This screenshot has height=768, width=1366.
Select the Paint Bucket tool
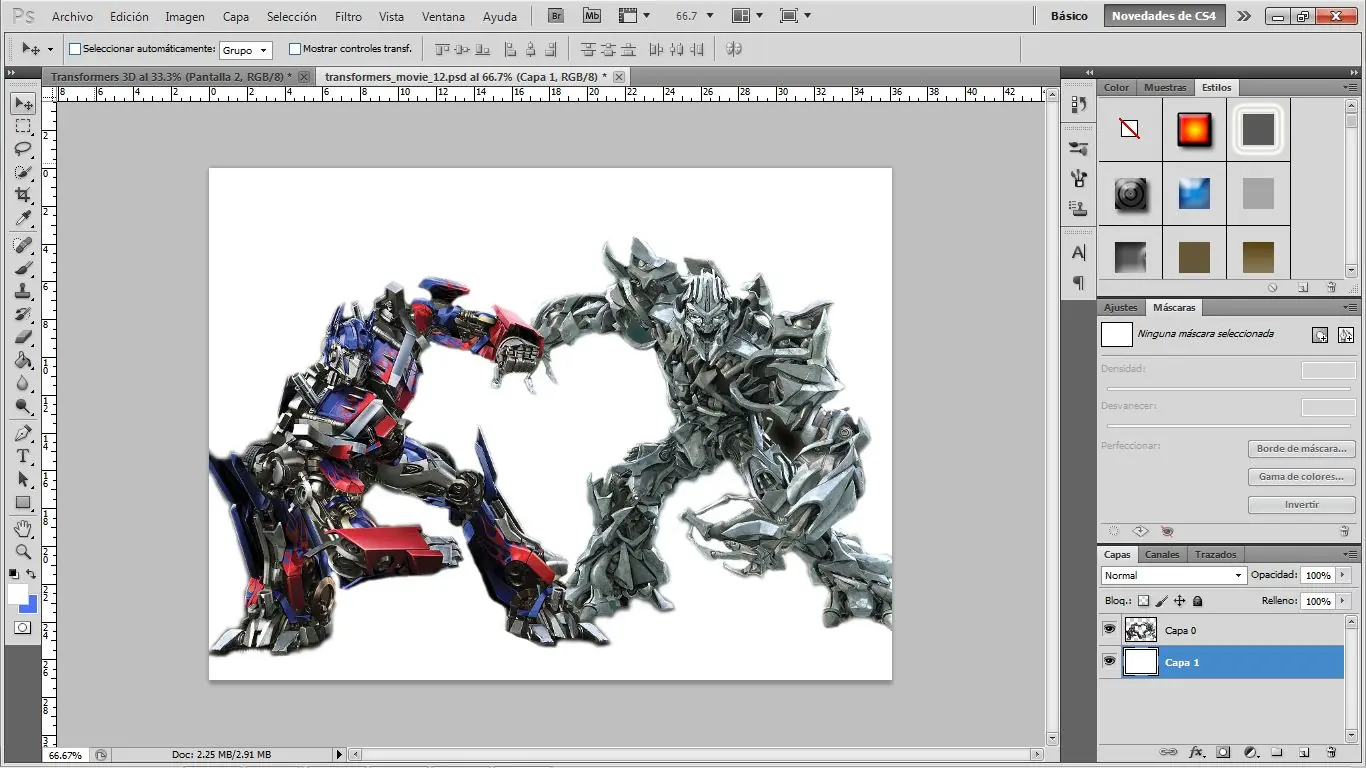coord(23,360)
